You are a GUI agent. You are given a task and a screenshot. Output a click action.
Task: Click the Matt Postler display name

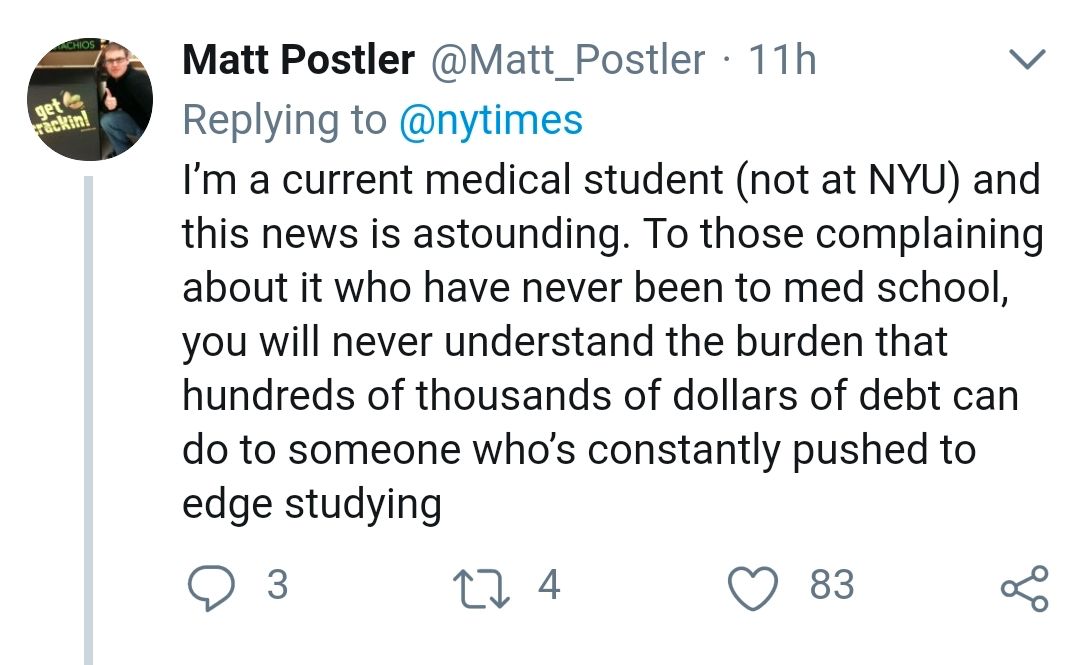pyautogui.click(x=298, y=61)
